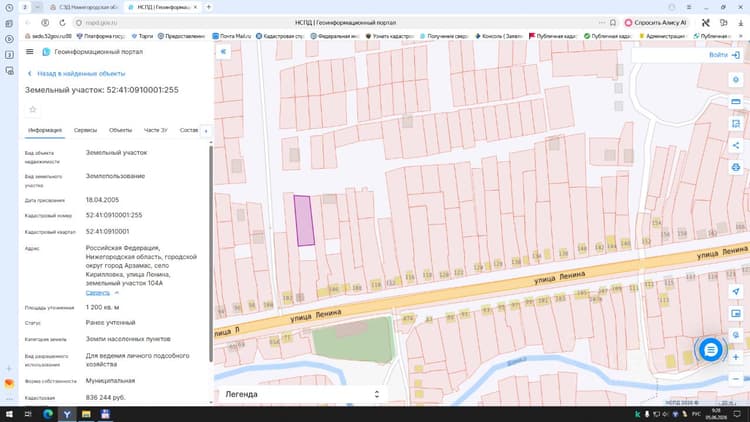Toggle the mini-map overview button
This screenshot has width=750, height=422.
pos(736,313)
